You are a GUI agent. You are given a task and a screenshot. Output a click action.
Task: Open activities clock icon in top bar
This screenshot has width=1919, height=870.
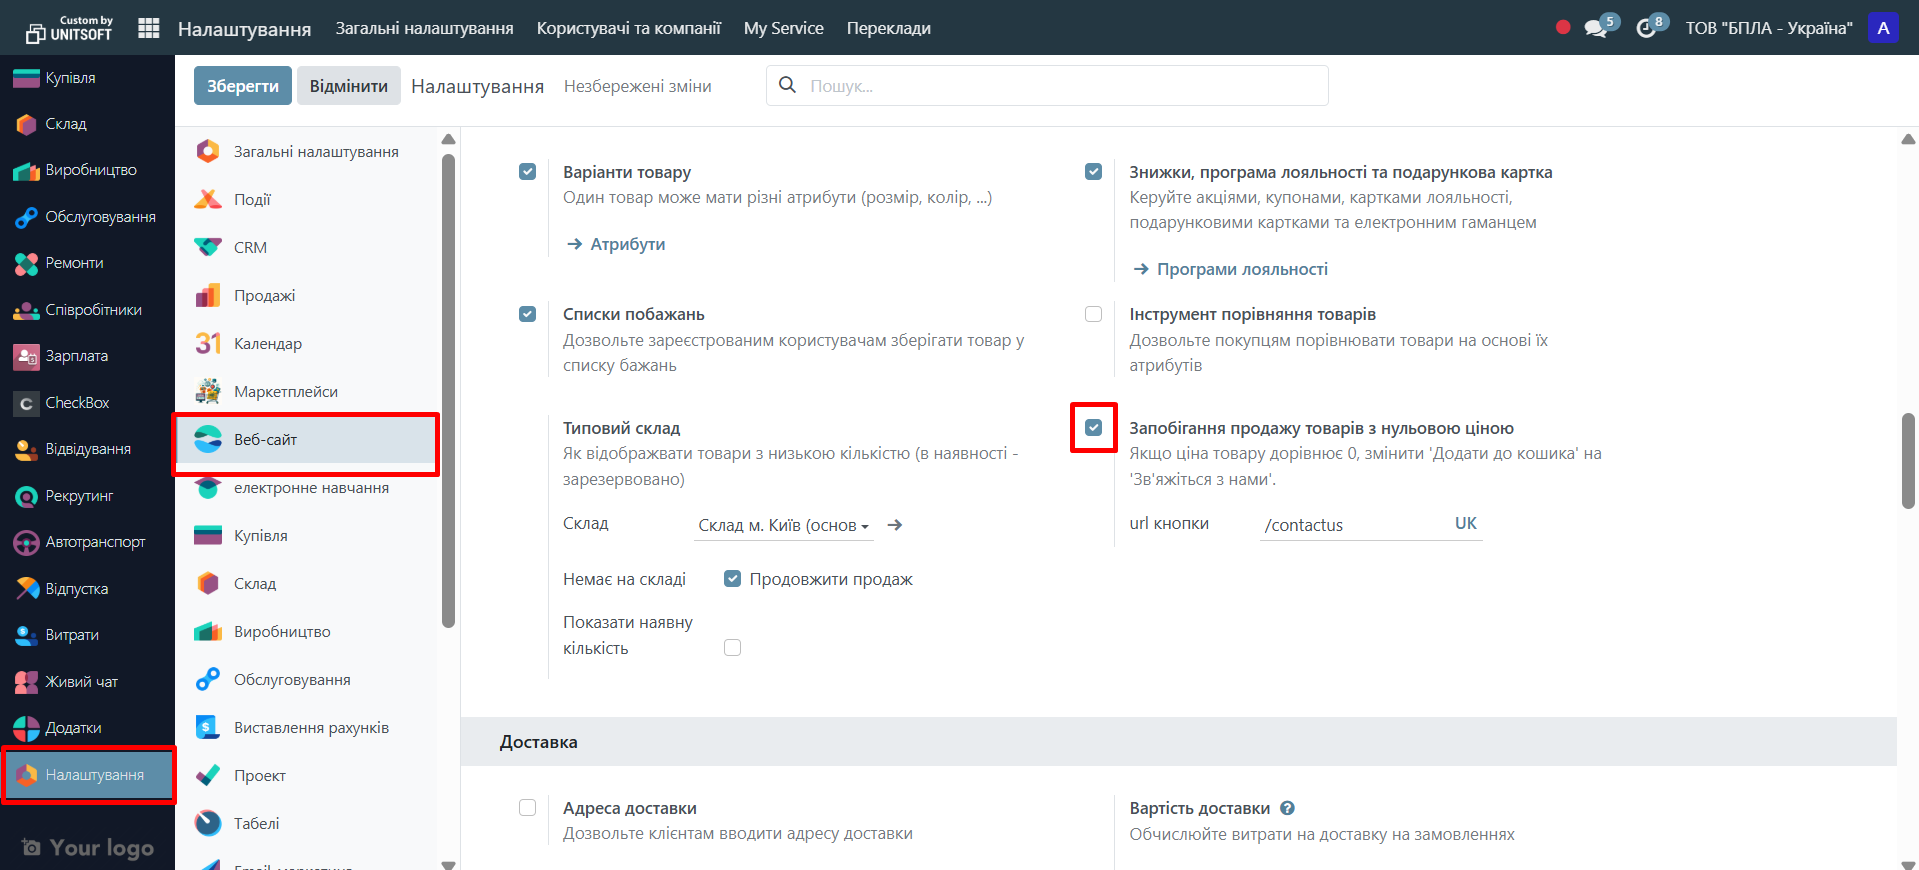[1646, 28]
